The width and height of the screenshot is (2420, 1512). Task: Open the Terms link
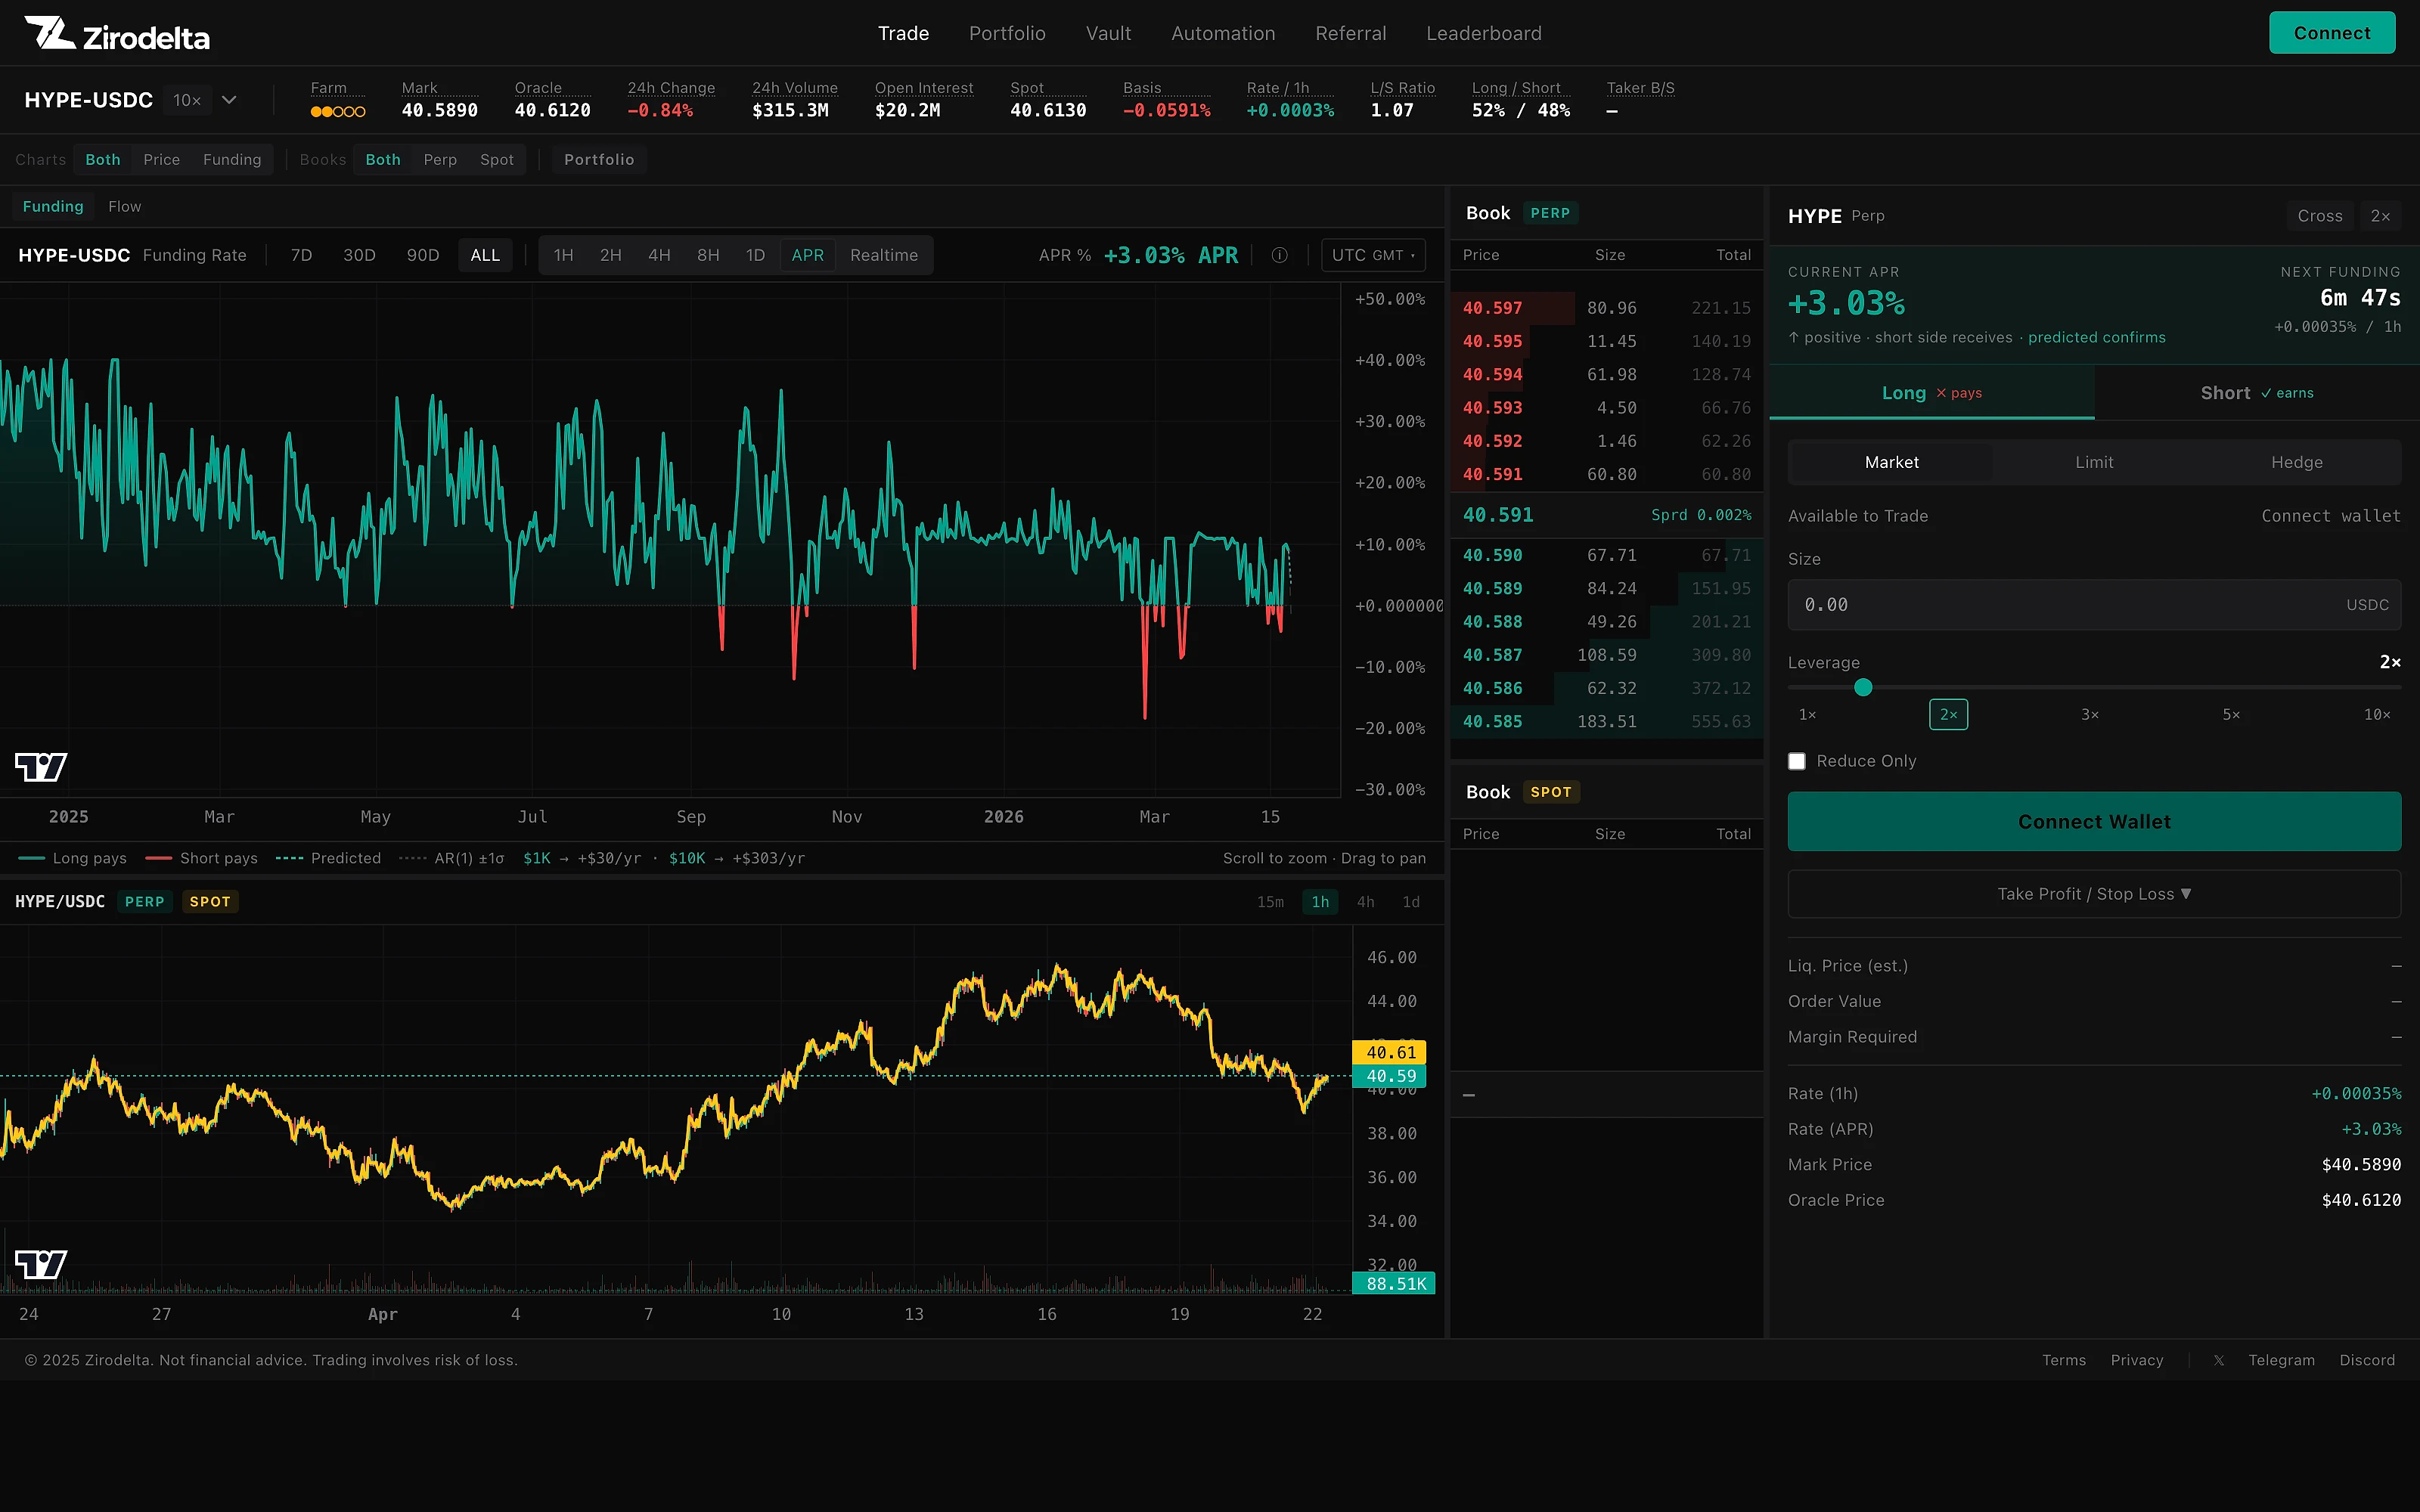click(2064, 1360)
